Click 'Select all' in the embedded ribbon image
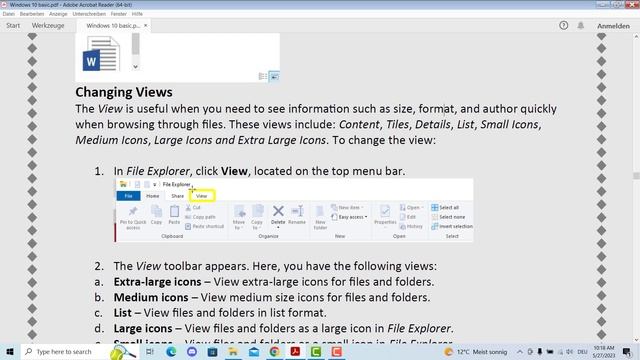640x360 pixels. (445, 207)
